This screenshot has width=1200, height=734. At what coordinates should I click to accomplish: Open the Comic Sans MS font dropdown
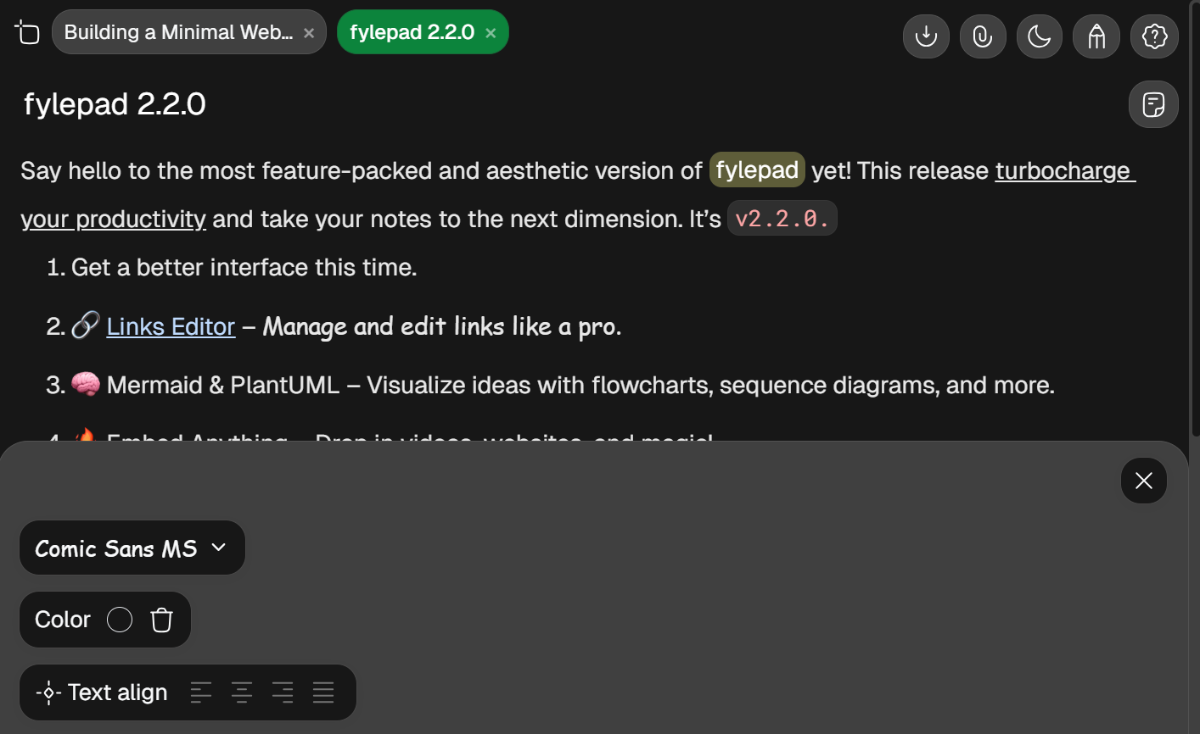pos(132,548)
